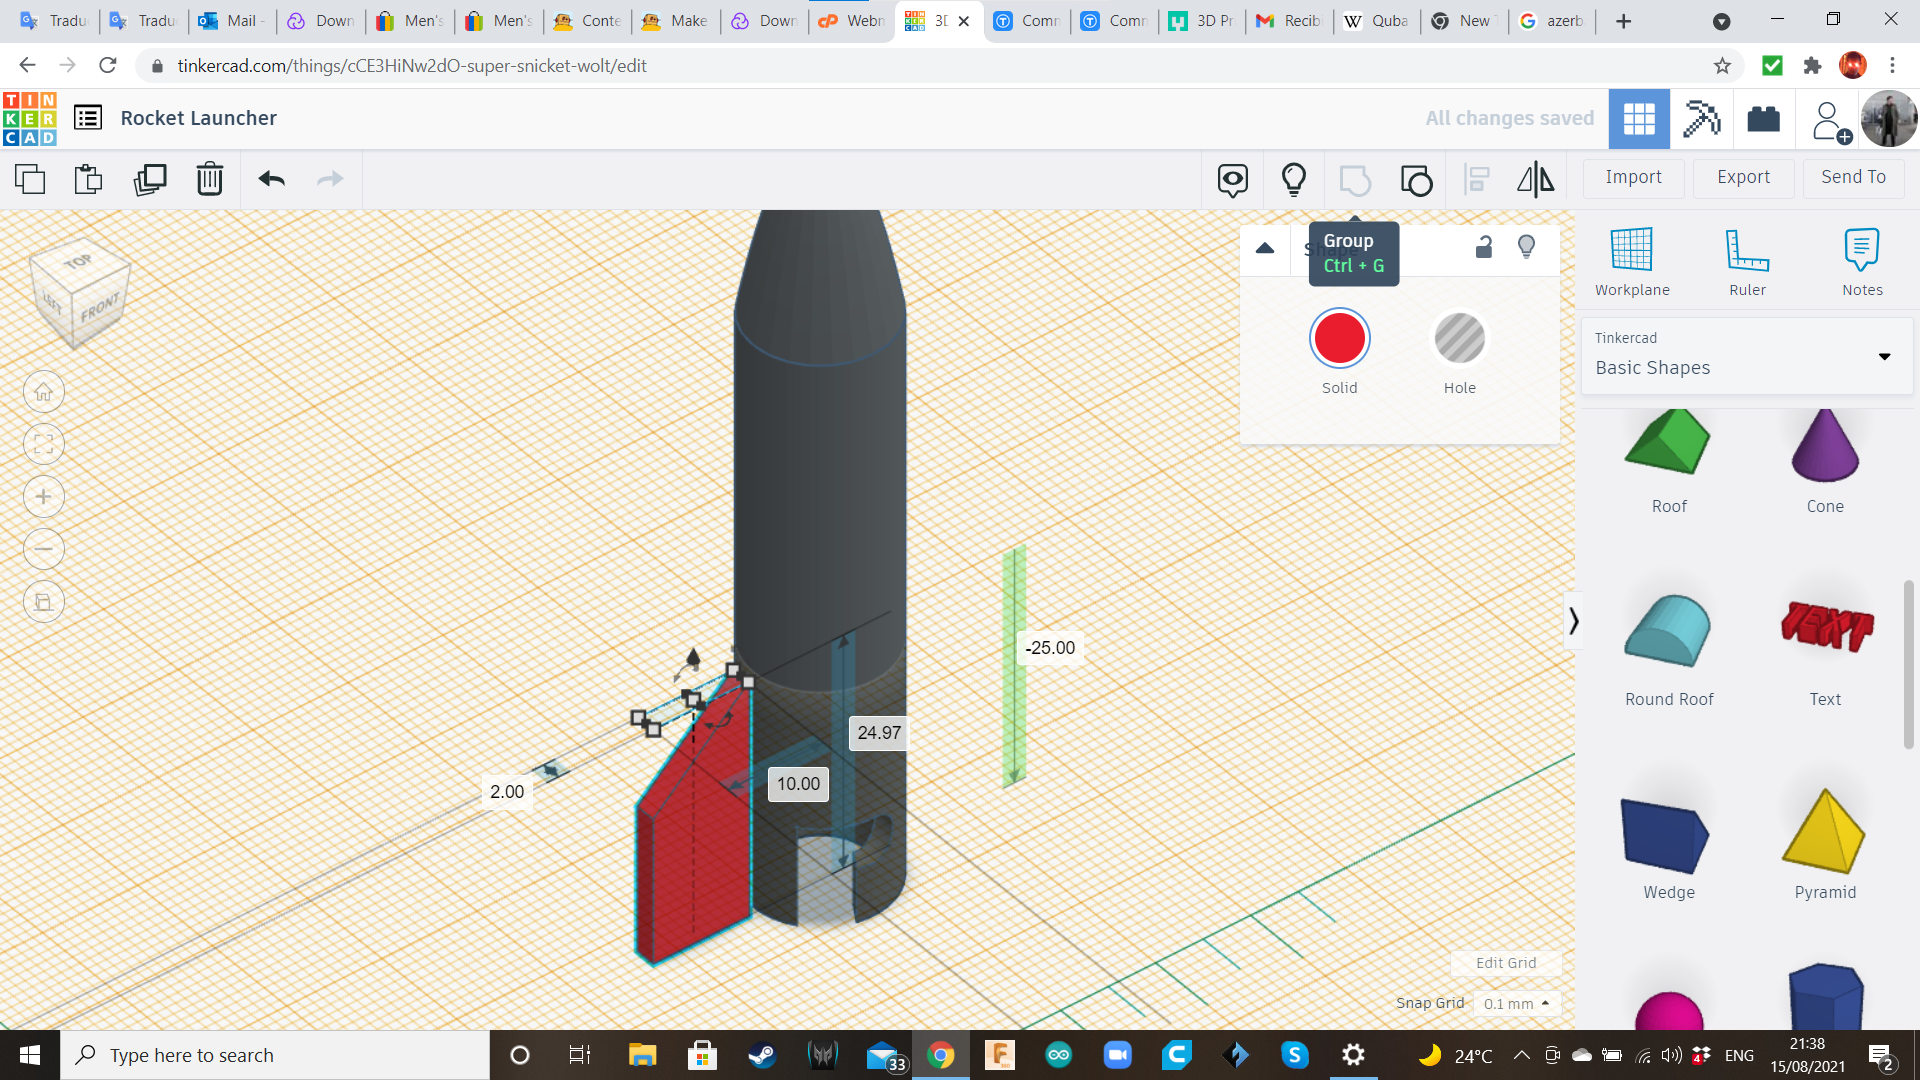1920x1080 pixels.
Task: Toggle the shape lock icon
Action: pos(1484,247)
